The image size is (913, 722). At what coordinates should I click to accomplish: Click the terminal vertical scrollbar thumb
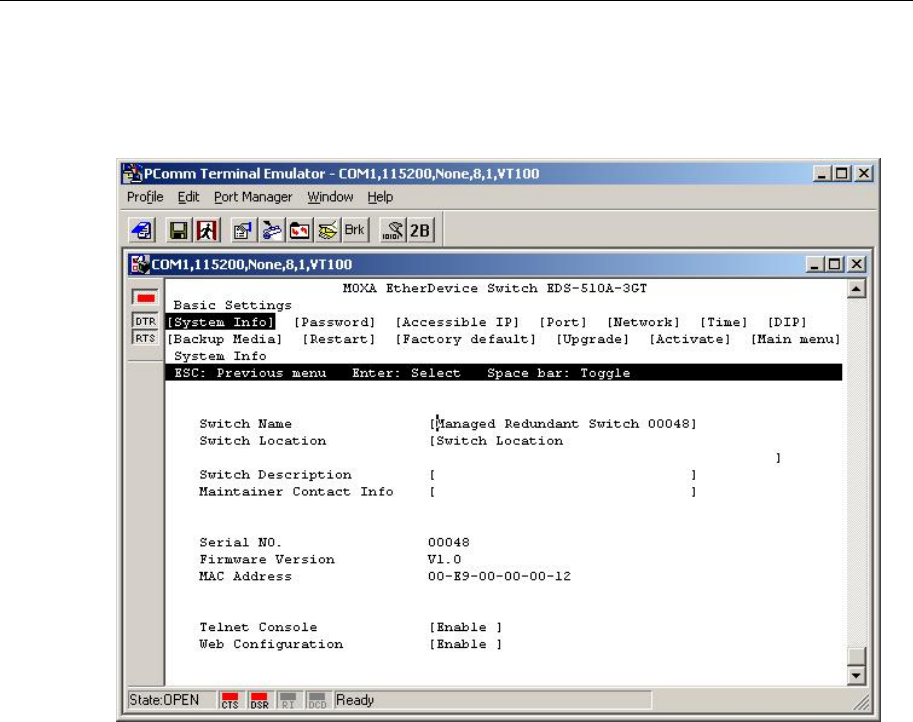856,656
